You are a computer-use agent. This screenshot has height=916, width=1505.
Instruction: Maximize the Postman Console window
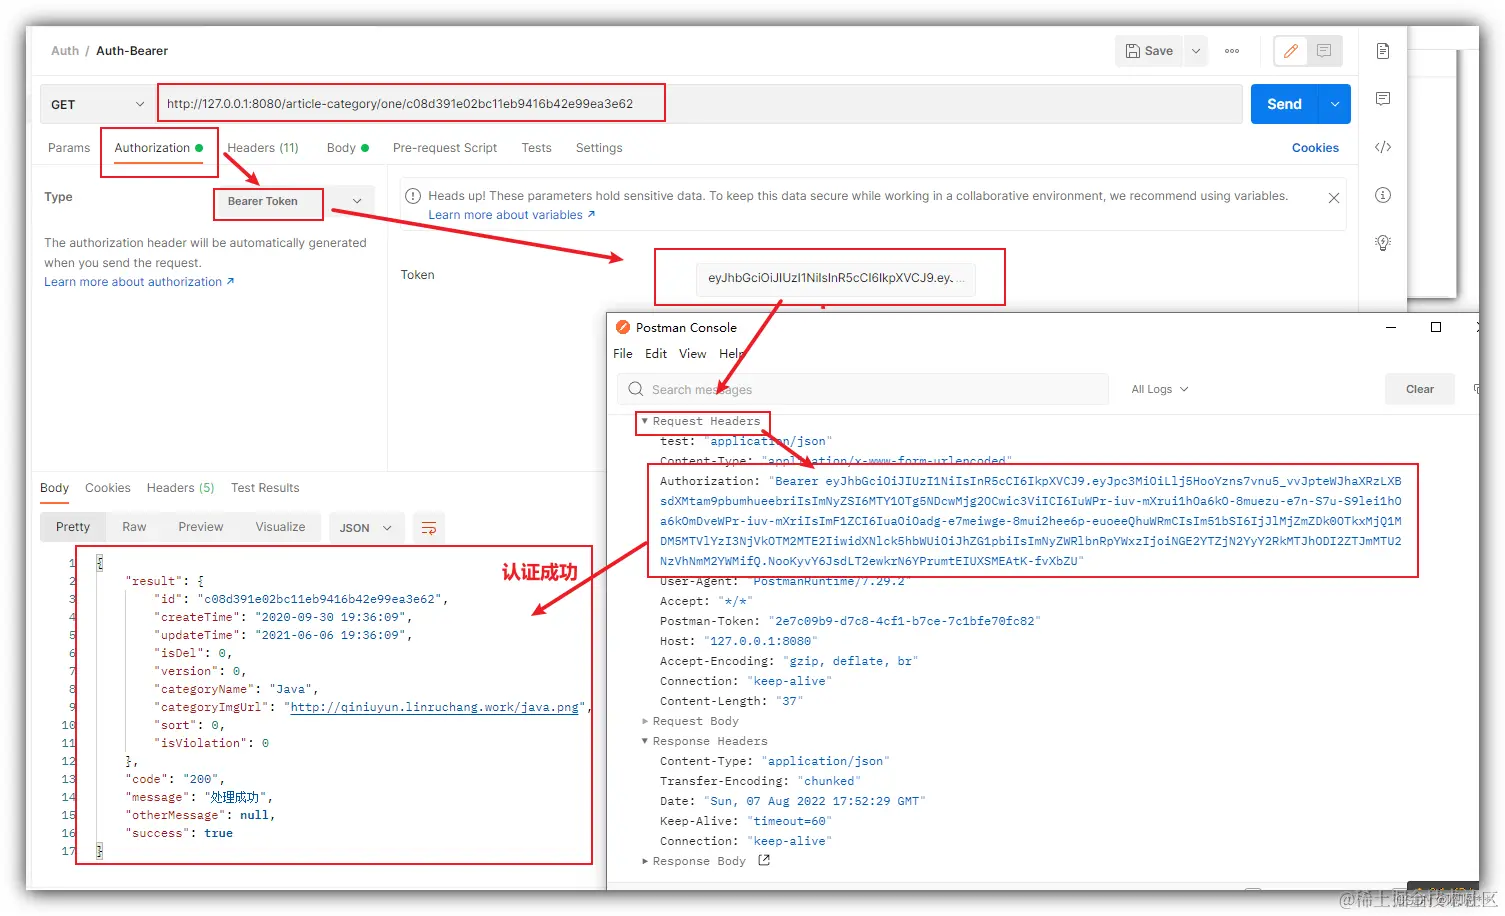click(x=1436, y=327)
